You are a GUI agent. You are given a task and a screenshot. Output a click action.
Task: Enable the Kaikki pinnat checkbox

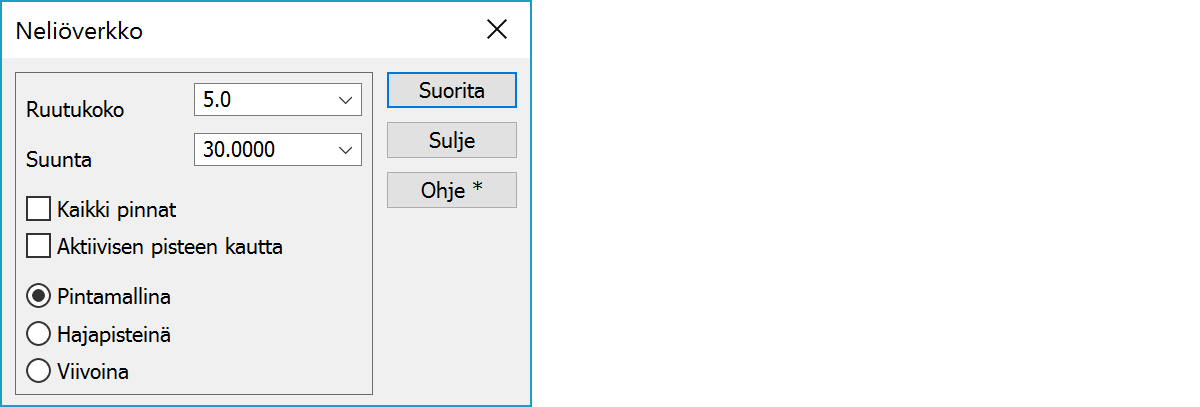point(39,209)
